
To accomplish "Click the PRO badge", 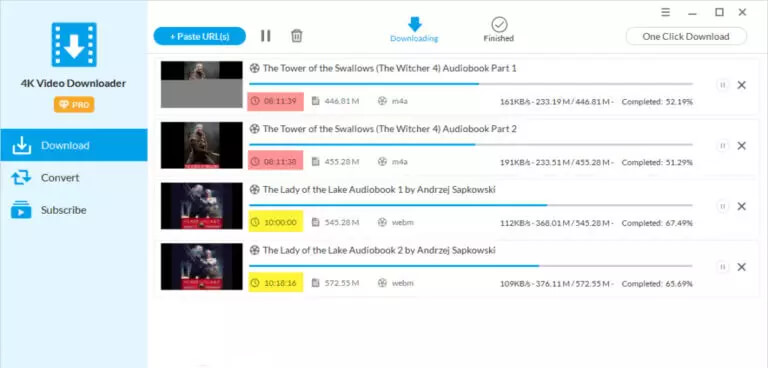I will tap(74, 104).
